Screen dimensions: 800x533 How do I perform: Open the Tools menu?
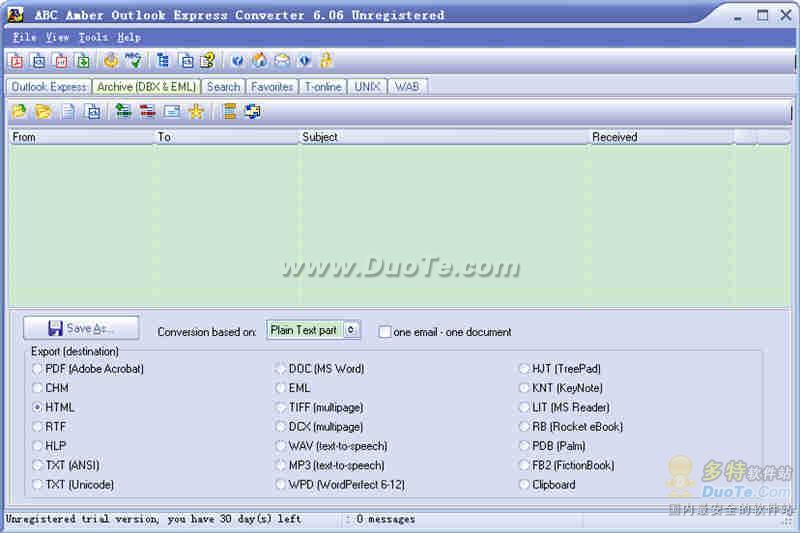93,37
